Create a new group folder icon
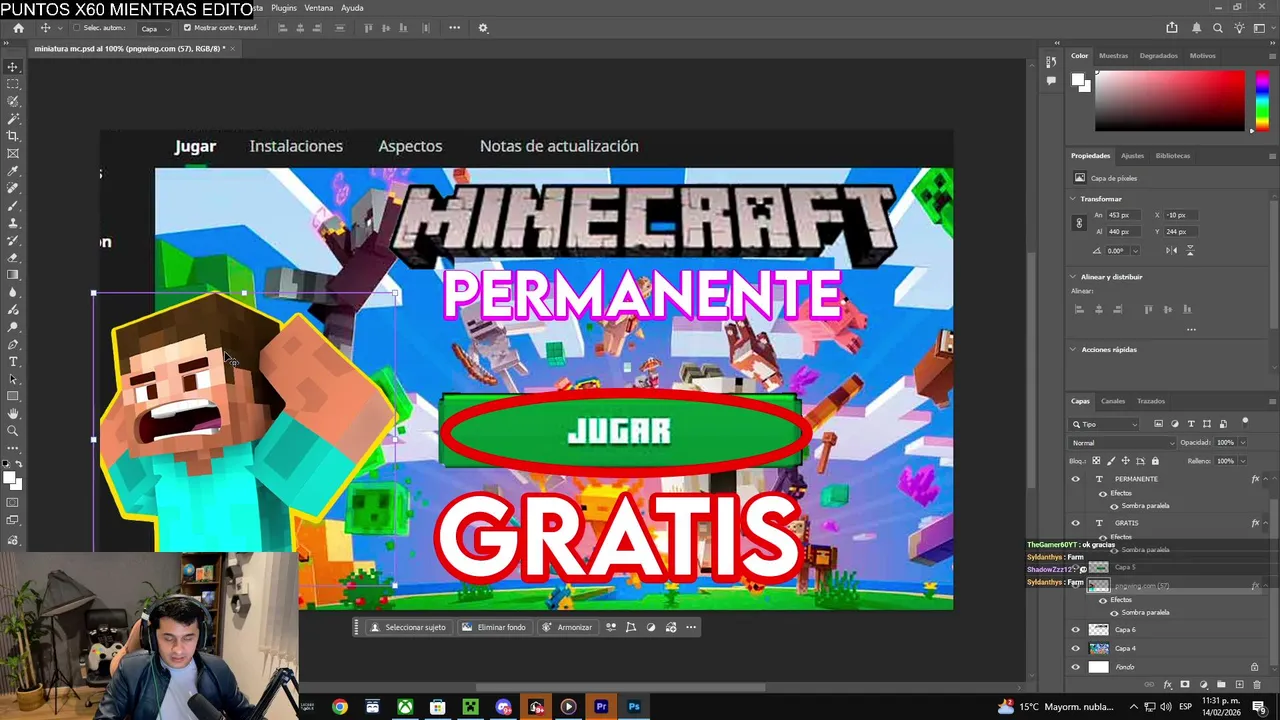1280x720 pixels. (1221, 685)
